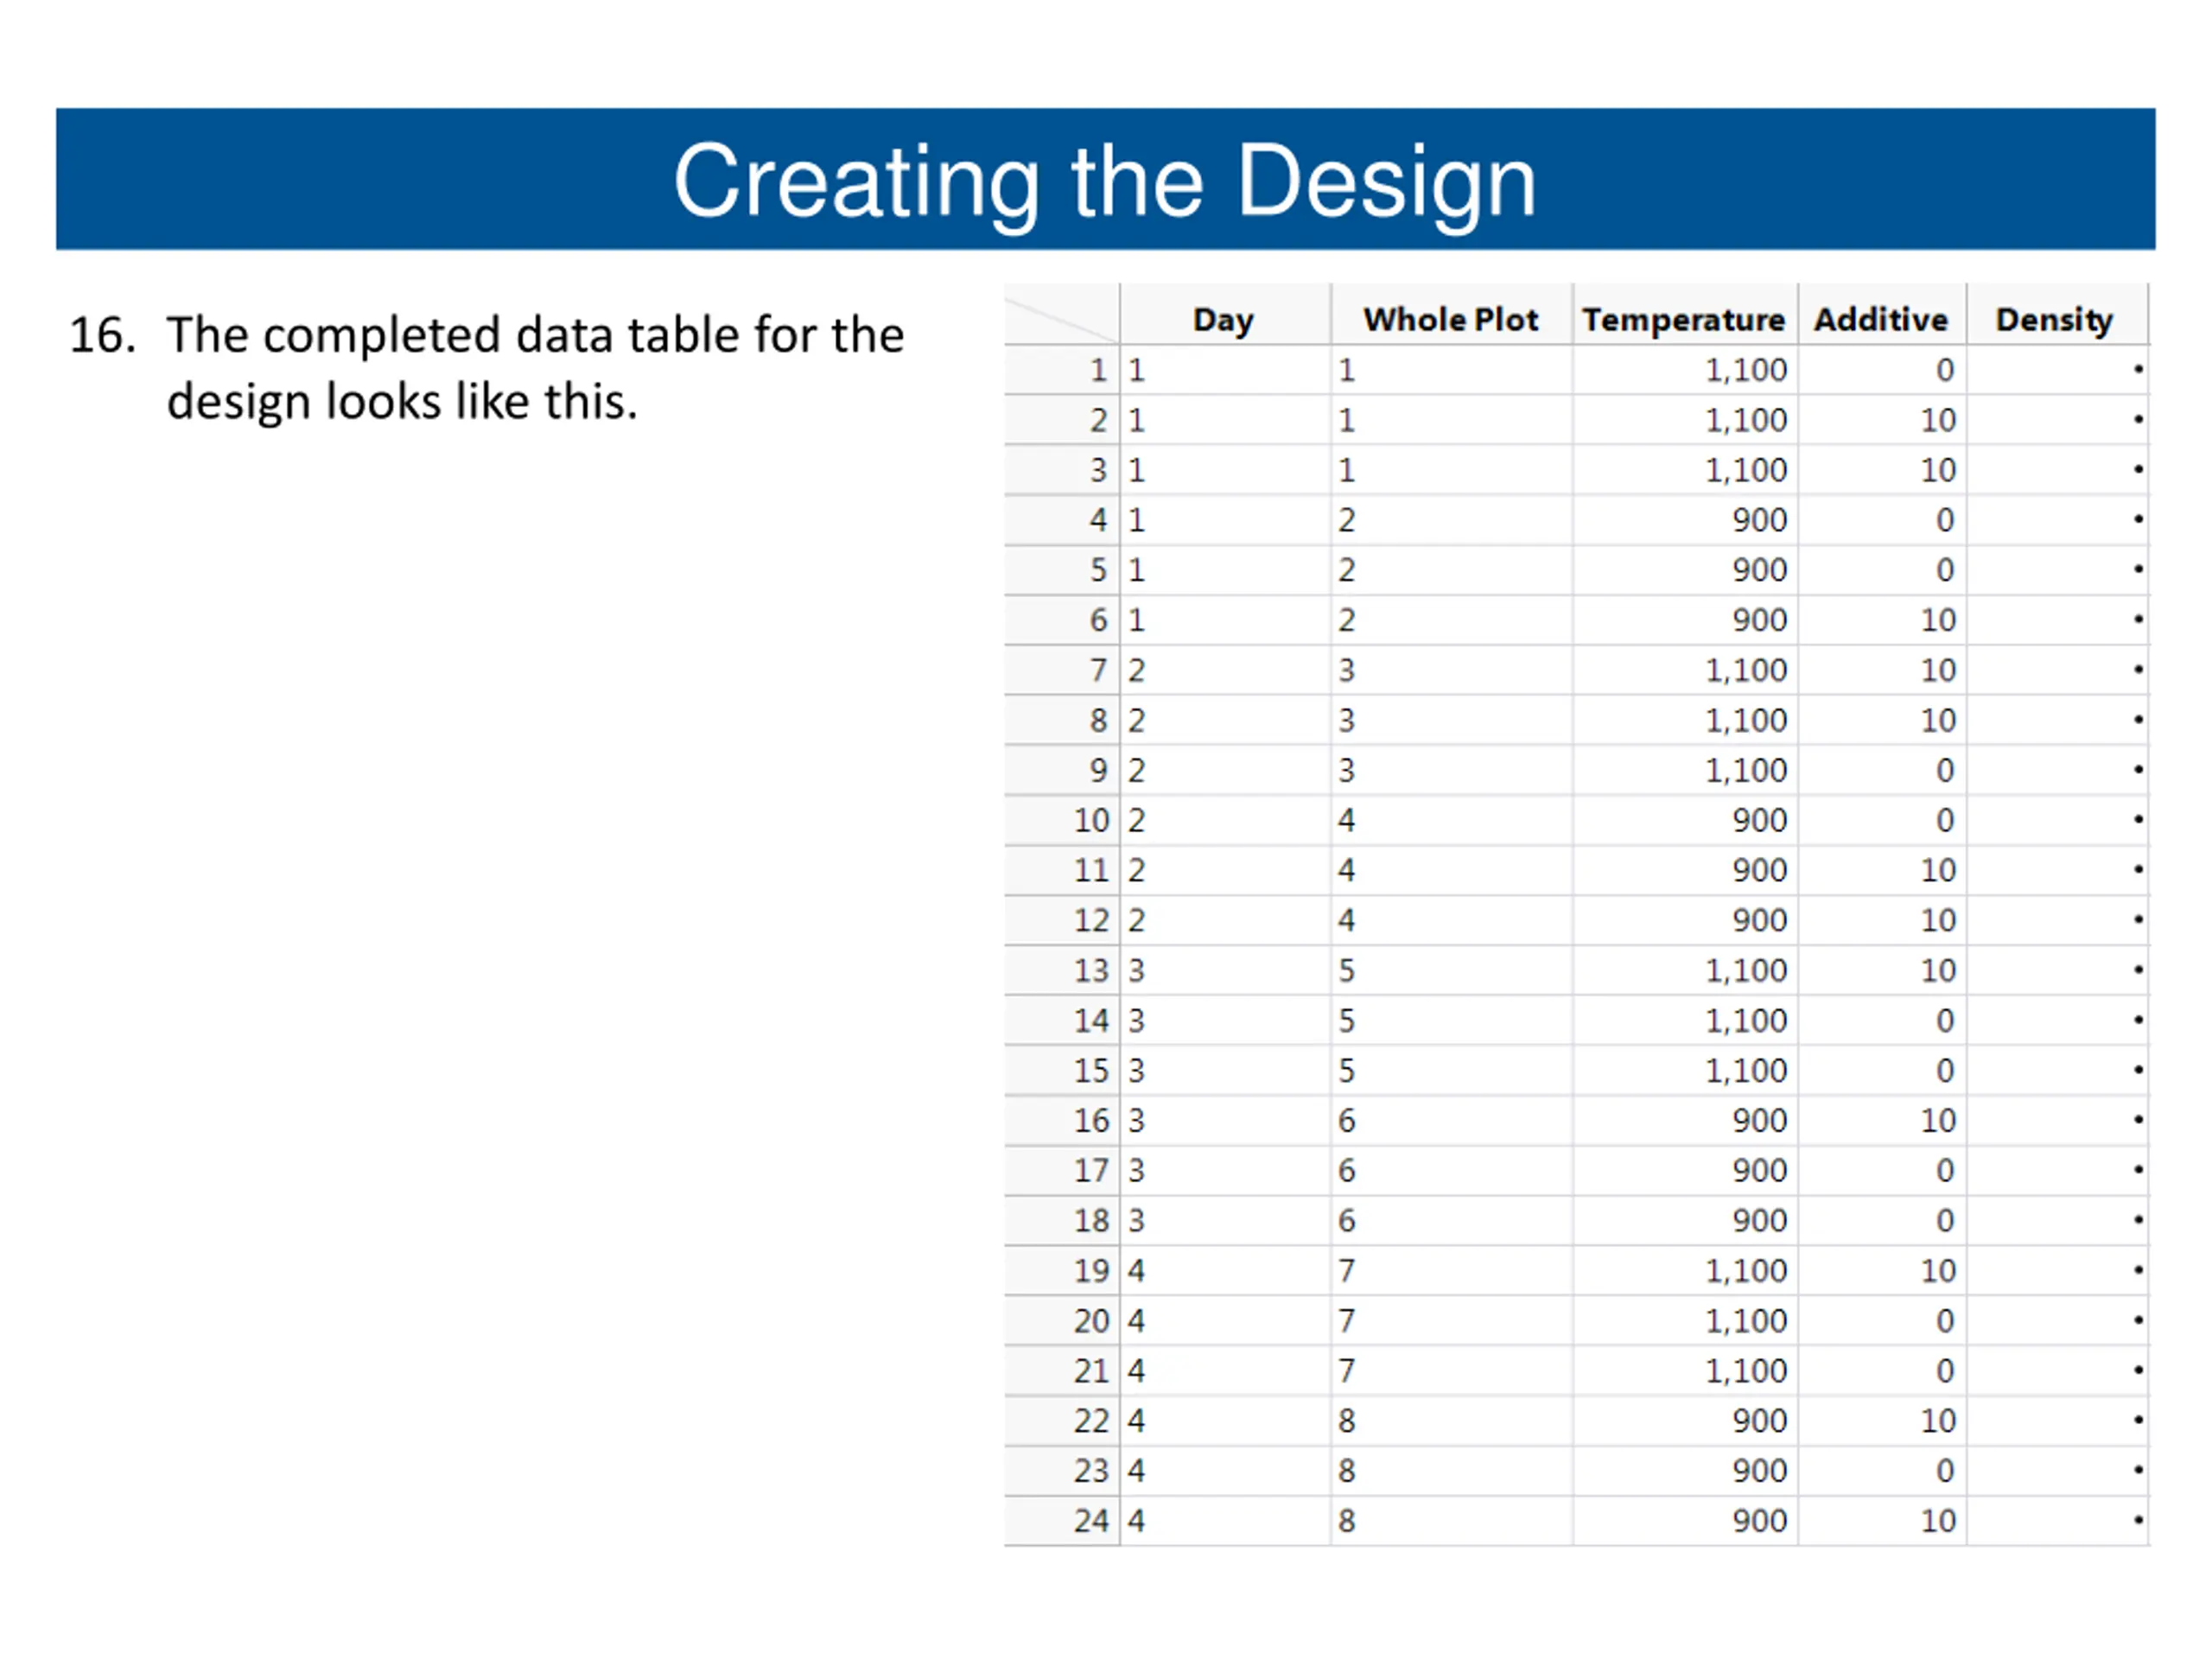
Task: Click the Day cell in row 19
Action: click(1224, 1270)
